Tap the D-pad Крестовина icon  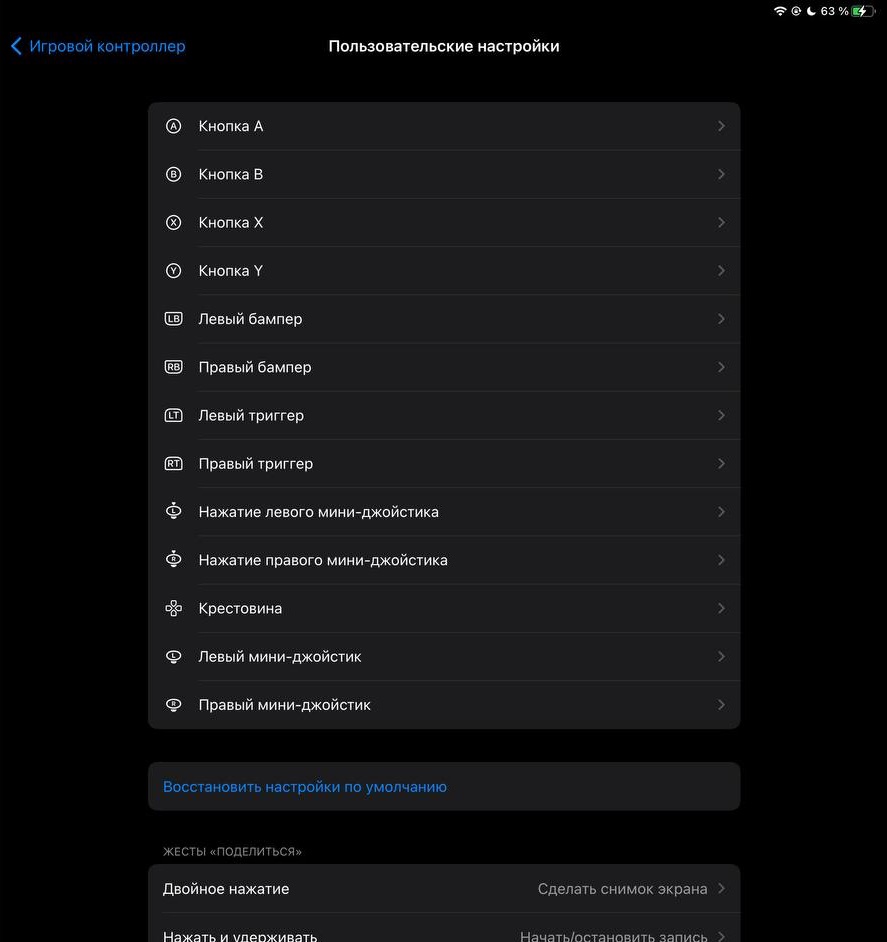pyautogui.click(x=173, y=609)
